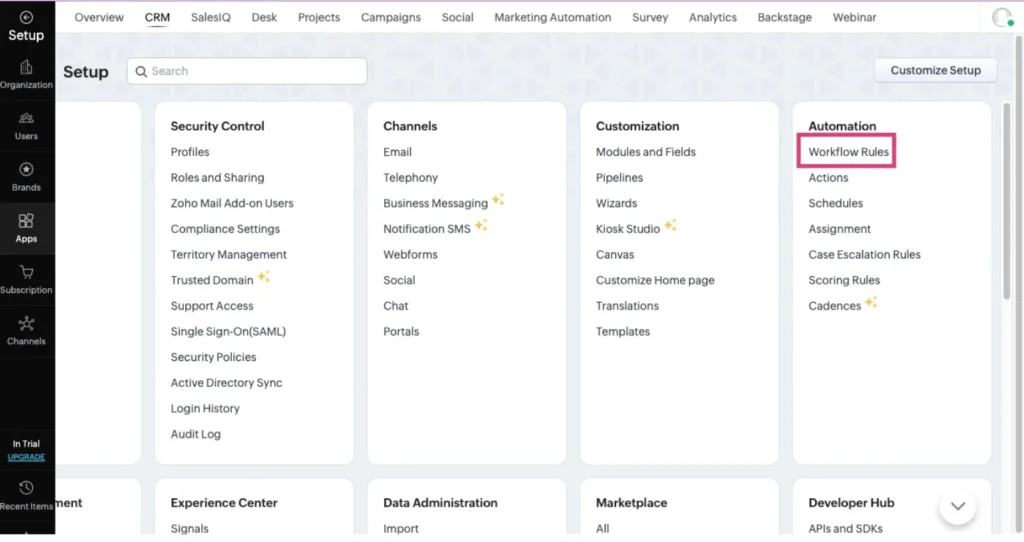
Task: Click the search magnifier icon
Action: point(141,71)
